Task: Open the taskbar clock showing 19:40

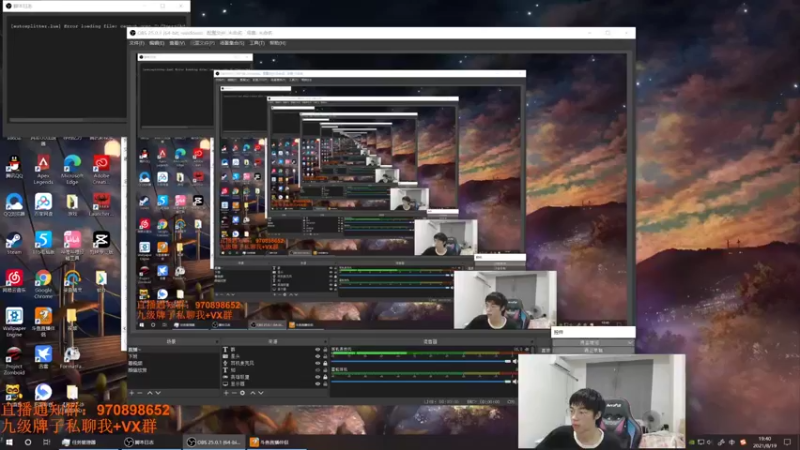Action: (765, 442)
